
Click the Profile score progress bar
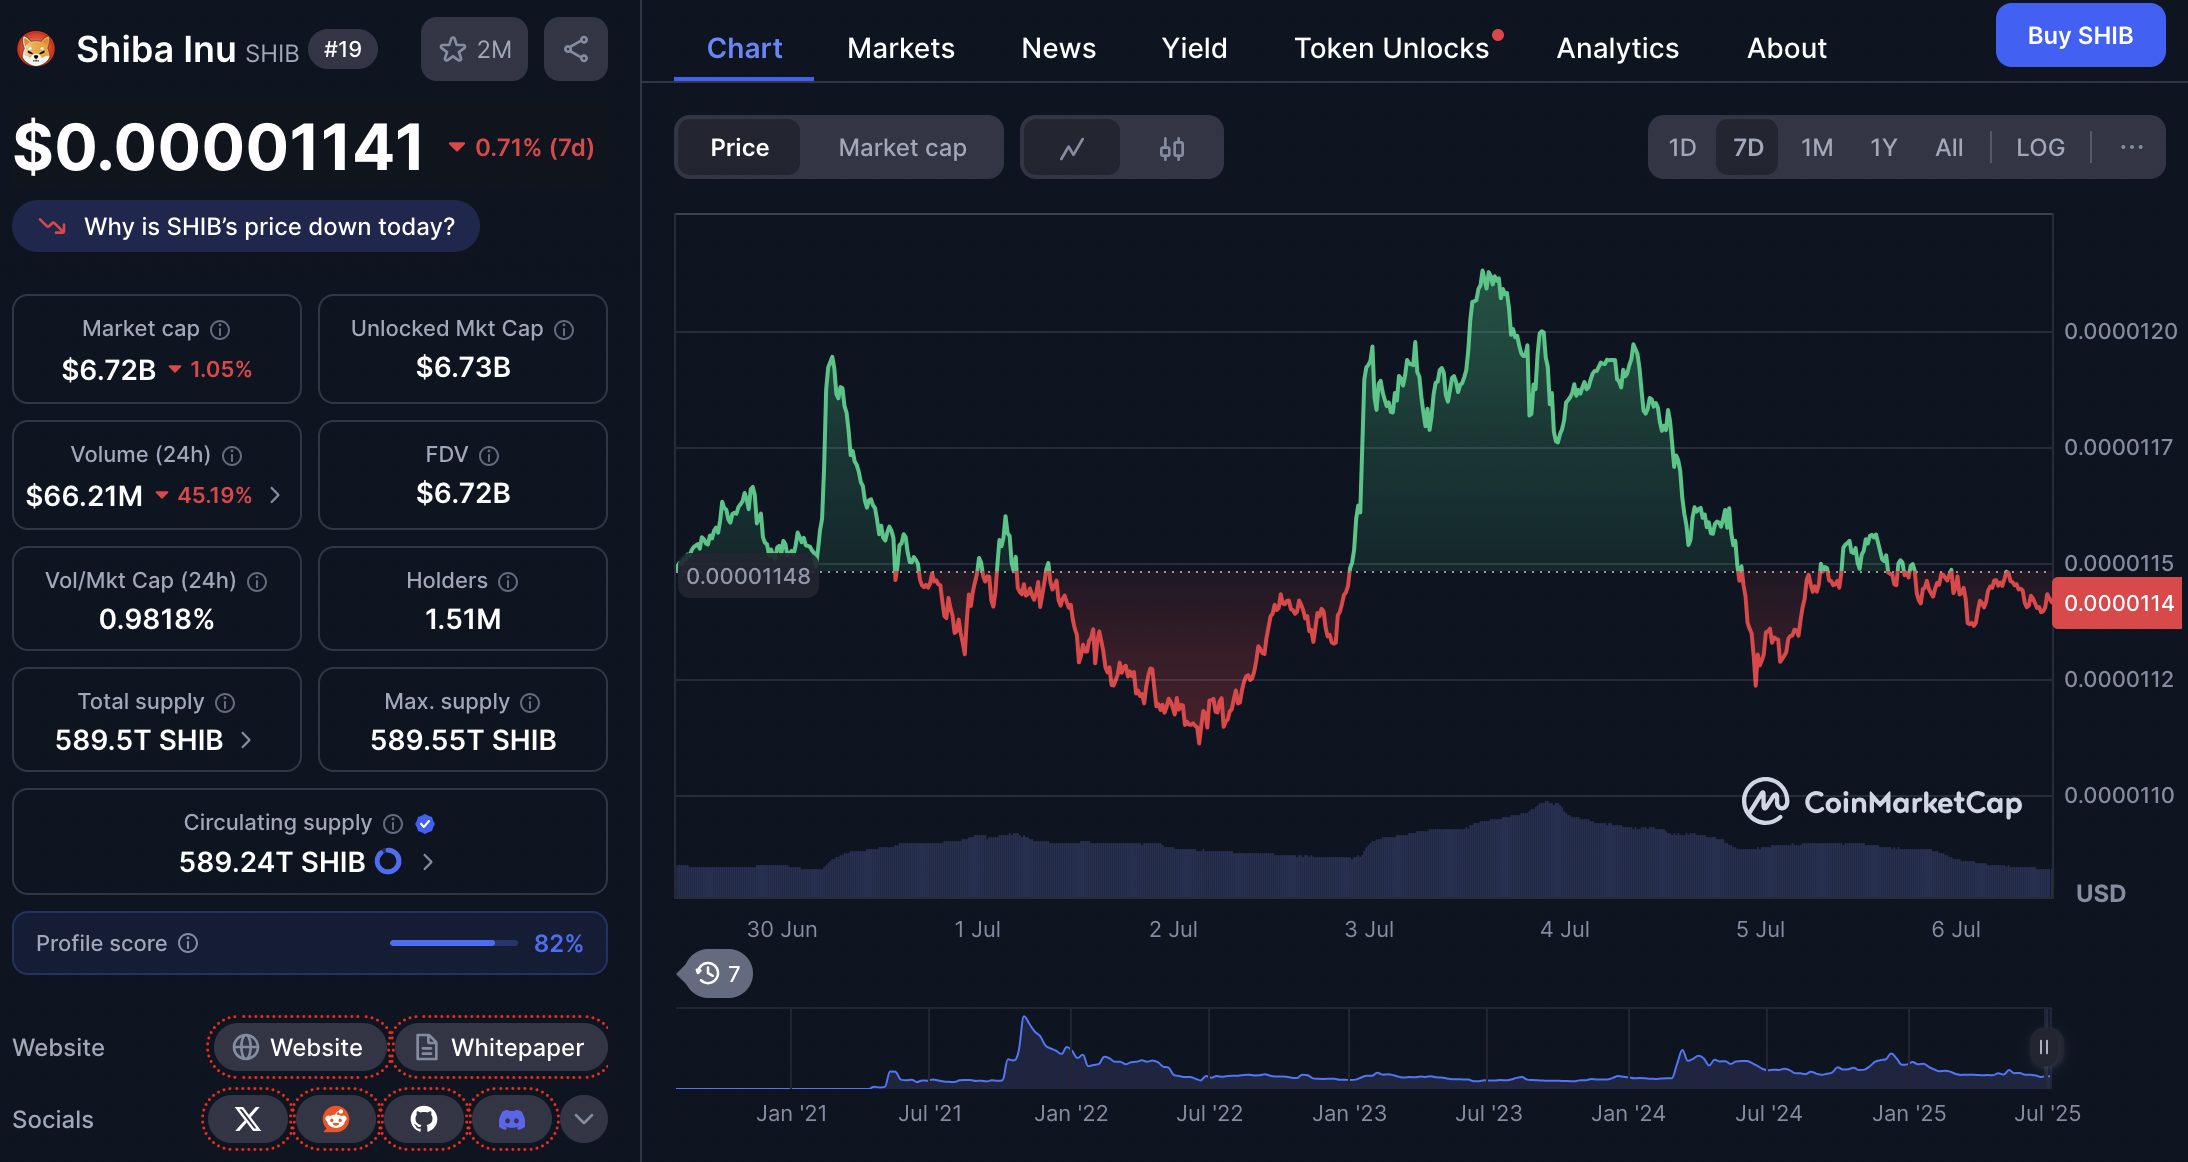pos(453,943)
